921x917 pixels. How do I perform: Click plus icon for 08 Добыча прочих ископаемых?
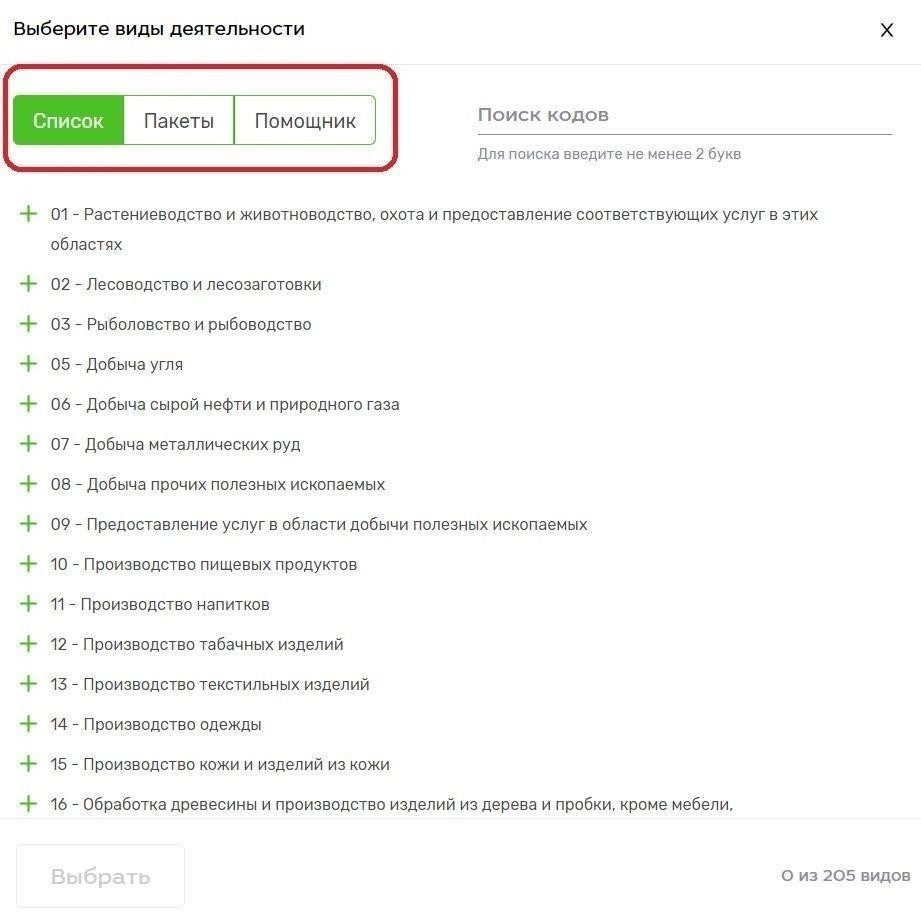tap(28, 483)
